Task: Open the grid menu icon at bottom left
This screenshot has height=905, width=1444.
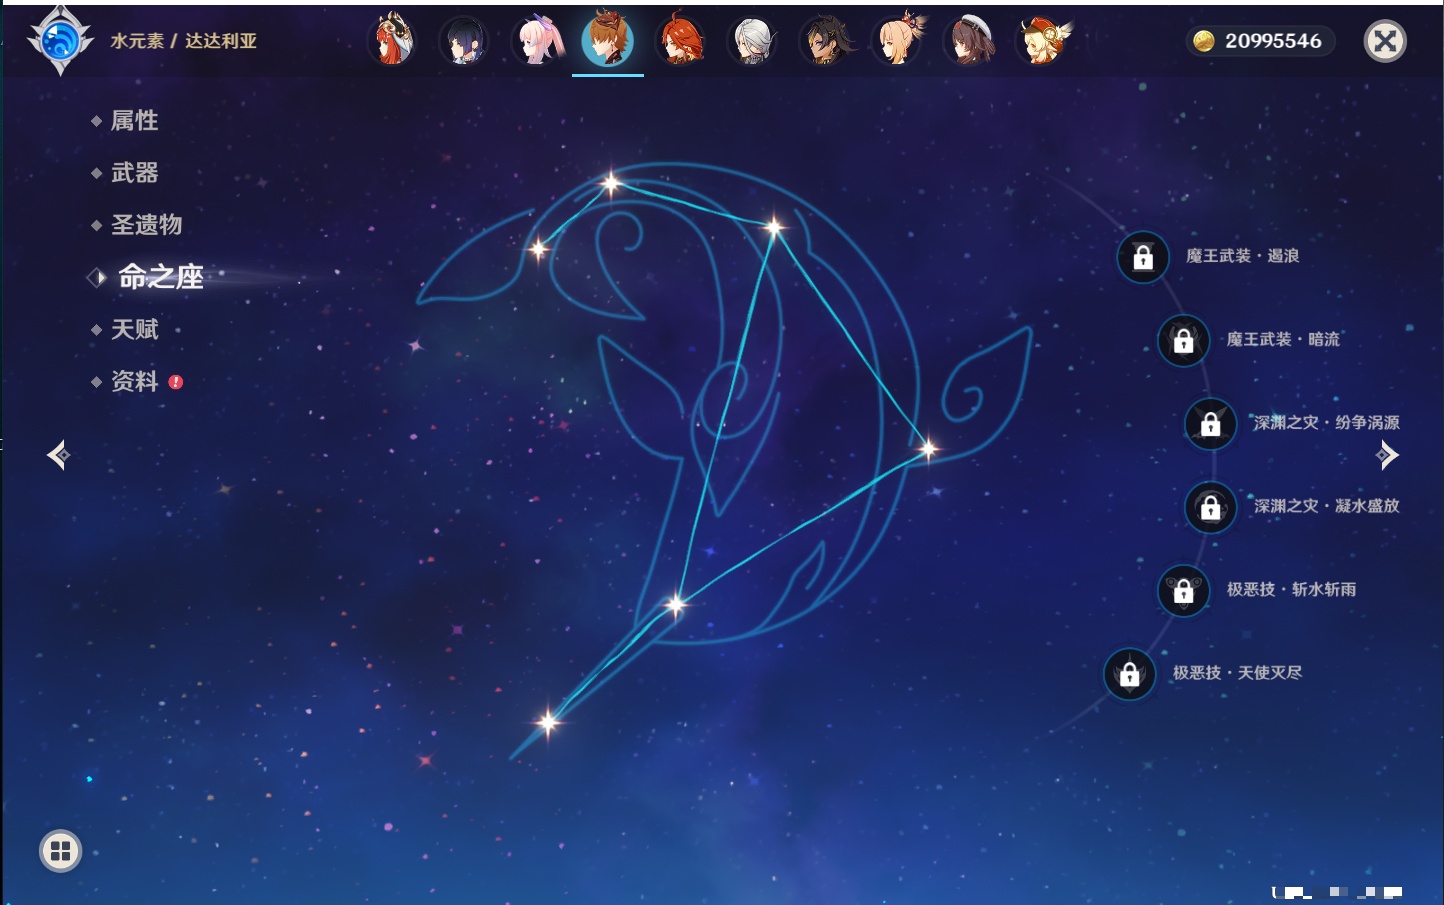Action: click(60, 851)
